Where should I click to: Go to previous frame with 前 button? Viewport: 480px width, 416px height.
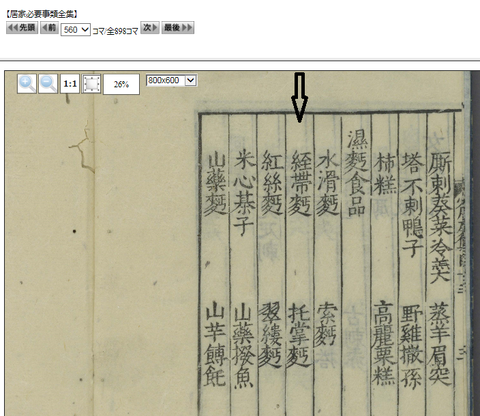click(49, 28)
